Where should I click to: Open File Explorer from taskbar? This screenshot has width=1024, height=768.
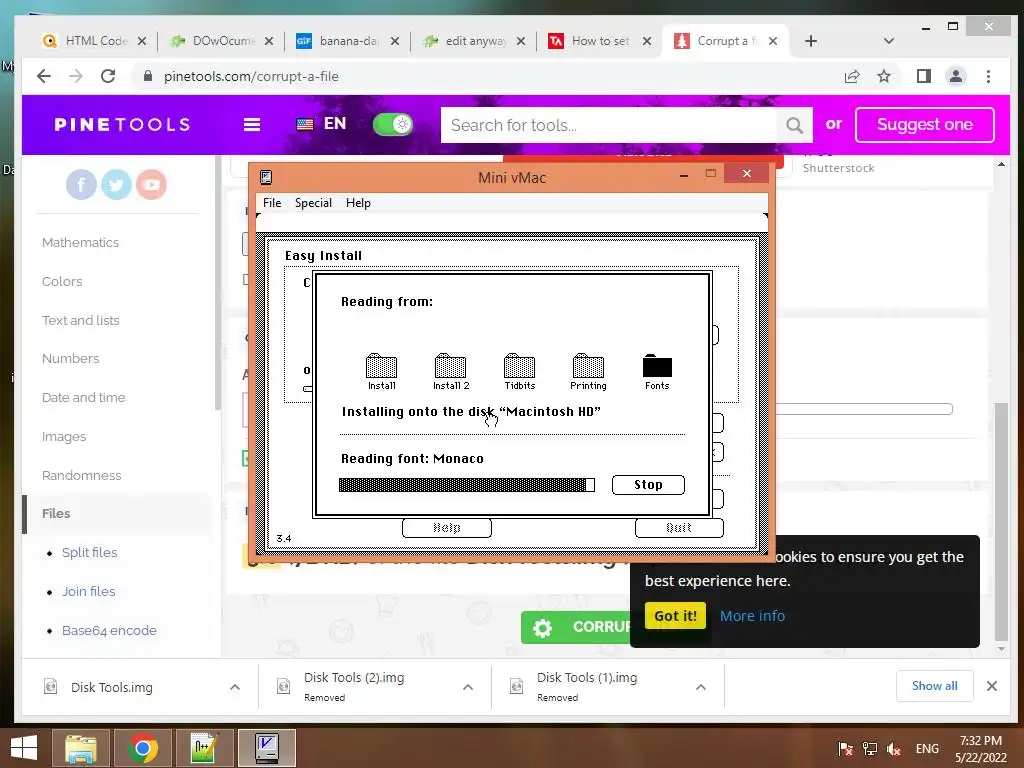click(82, 748)
